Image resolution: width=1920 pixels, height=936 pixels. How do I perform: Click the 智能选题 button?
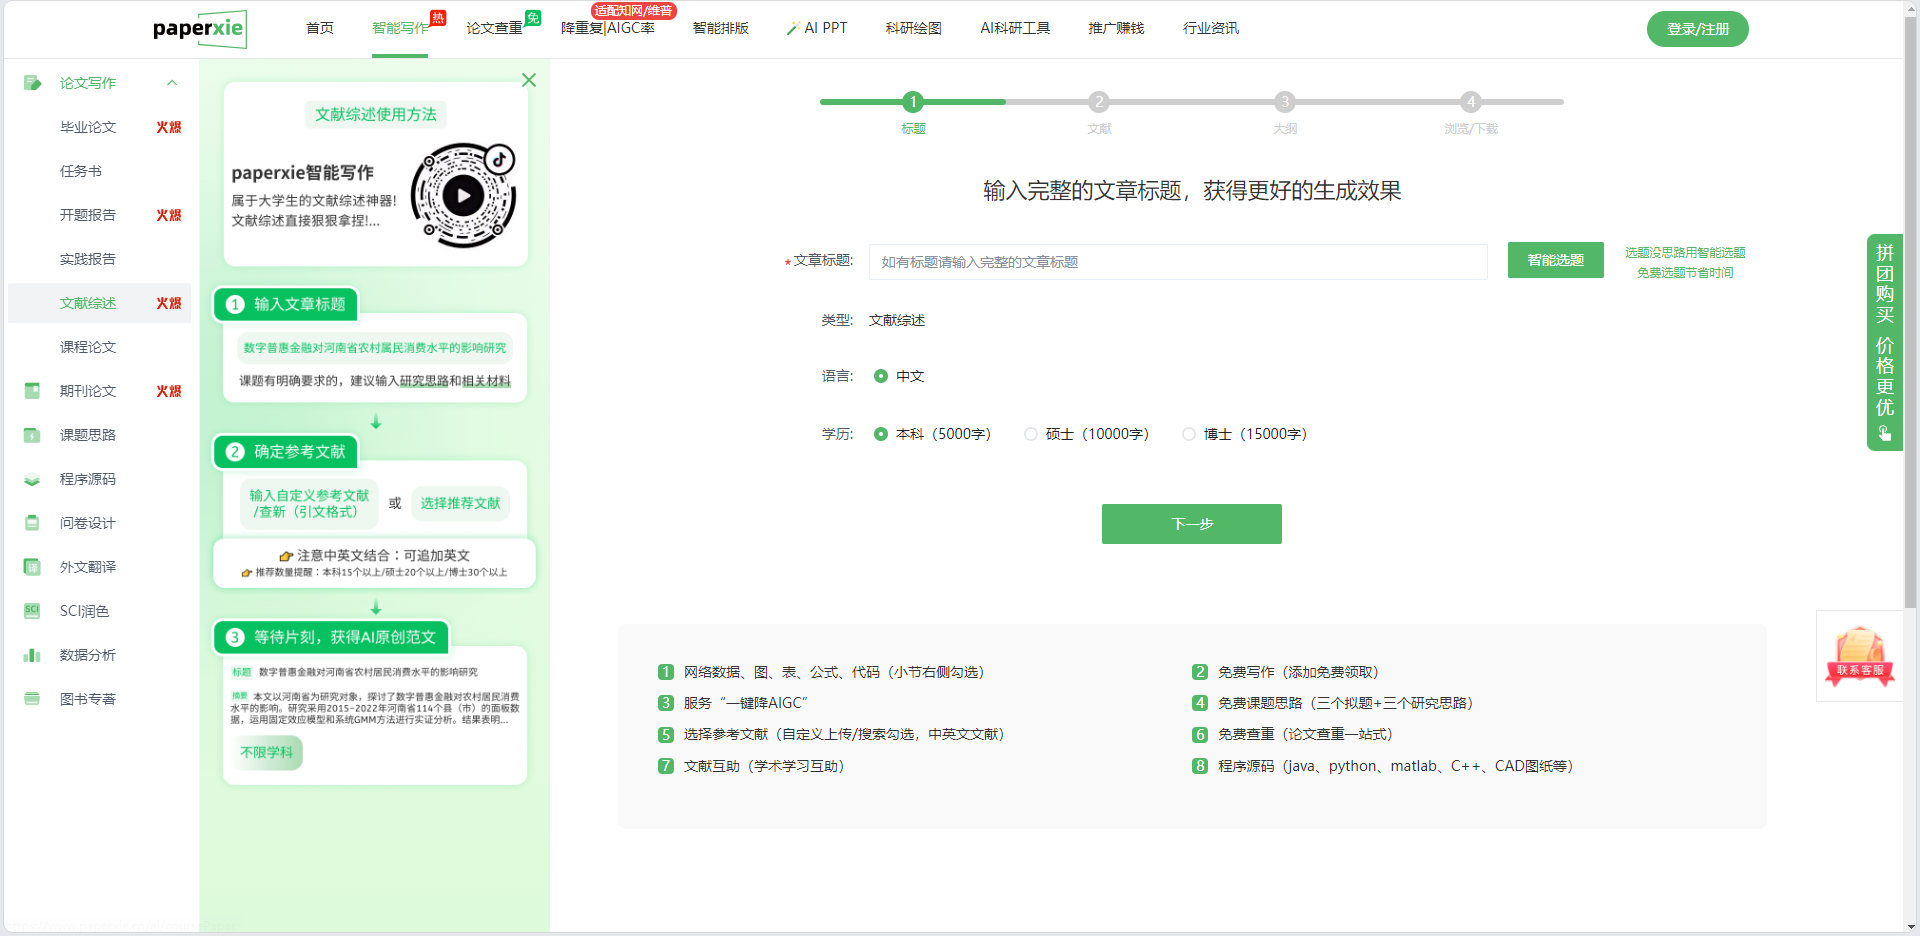click(1555, 260)
